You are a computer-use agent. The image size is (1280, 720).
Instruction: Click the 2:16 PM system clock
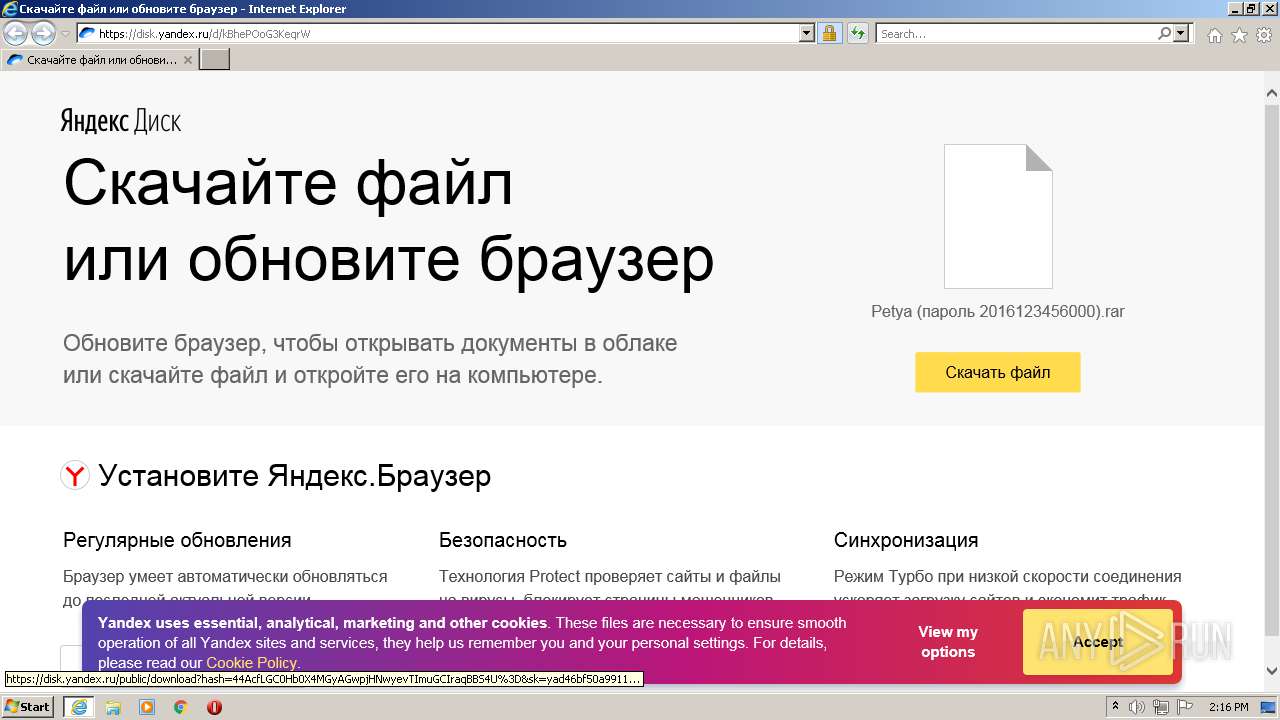(x=1228, y=707)
